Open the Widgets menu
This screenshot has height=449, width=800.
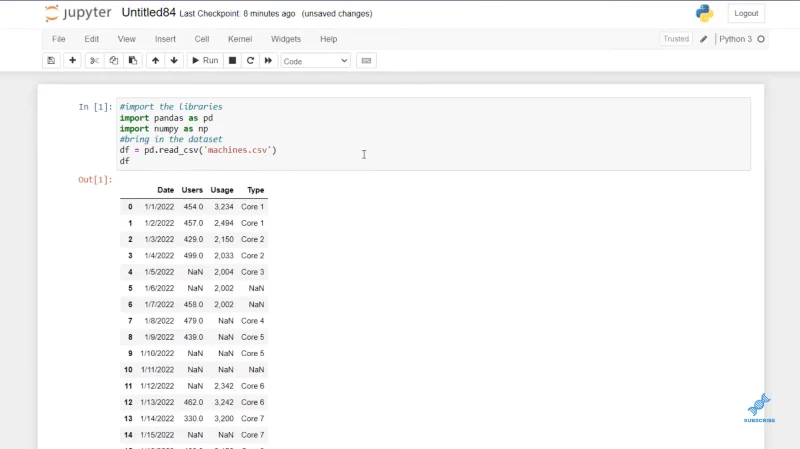(286, 39)
